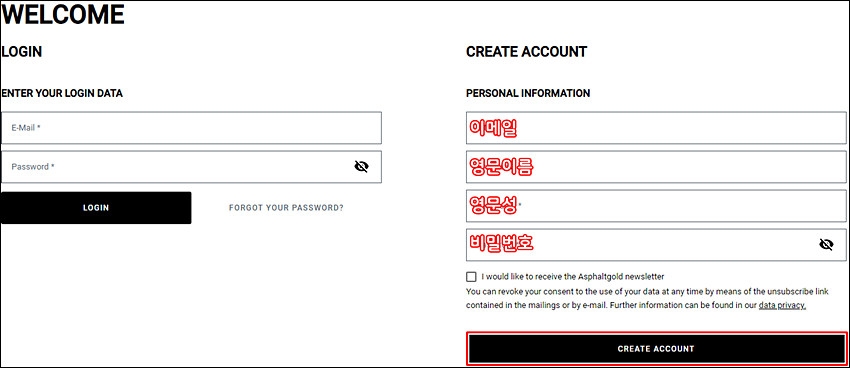850x368 pixels.
Task: Click the black LOGIN button
Action: (x=96, y=208)
